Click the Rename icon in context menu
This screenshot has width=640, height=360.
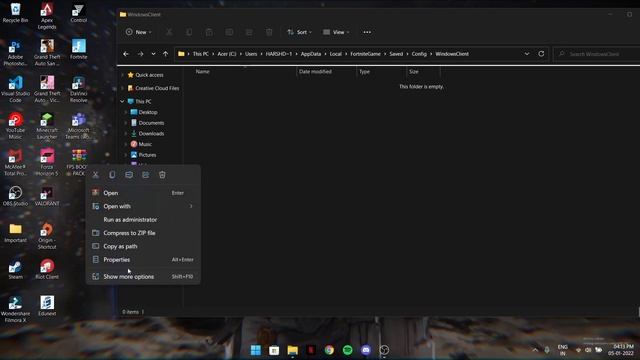pos(129,175)
